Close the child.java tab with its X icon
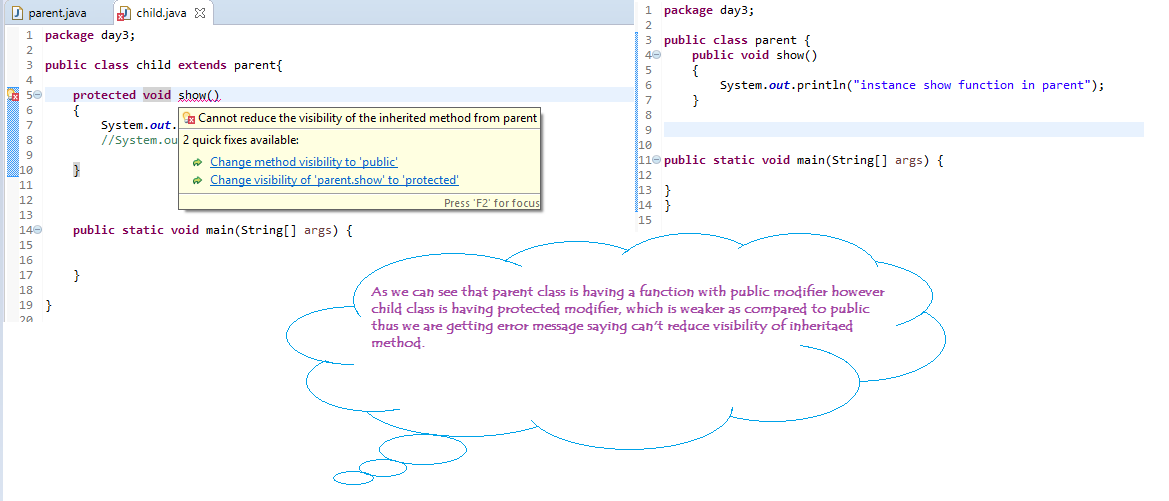 pyautogui.click(x=199, y=13)
